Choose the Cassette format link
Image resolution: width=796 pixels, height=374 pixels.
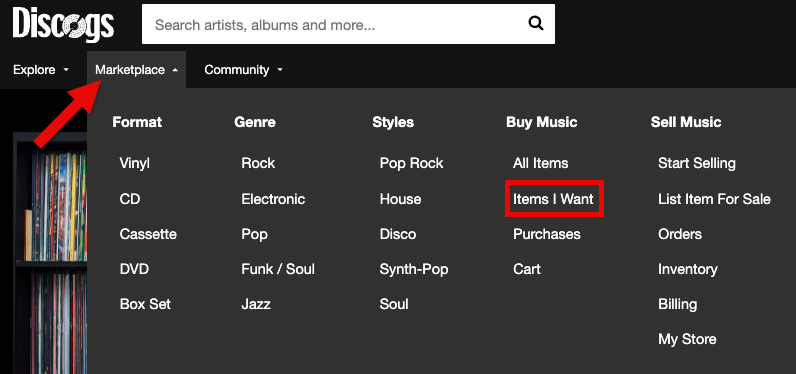click(x=148, y=234)
